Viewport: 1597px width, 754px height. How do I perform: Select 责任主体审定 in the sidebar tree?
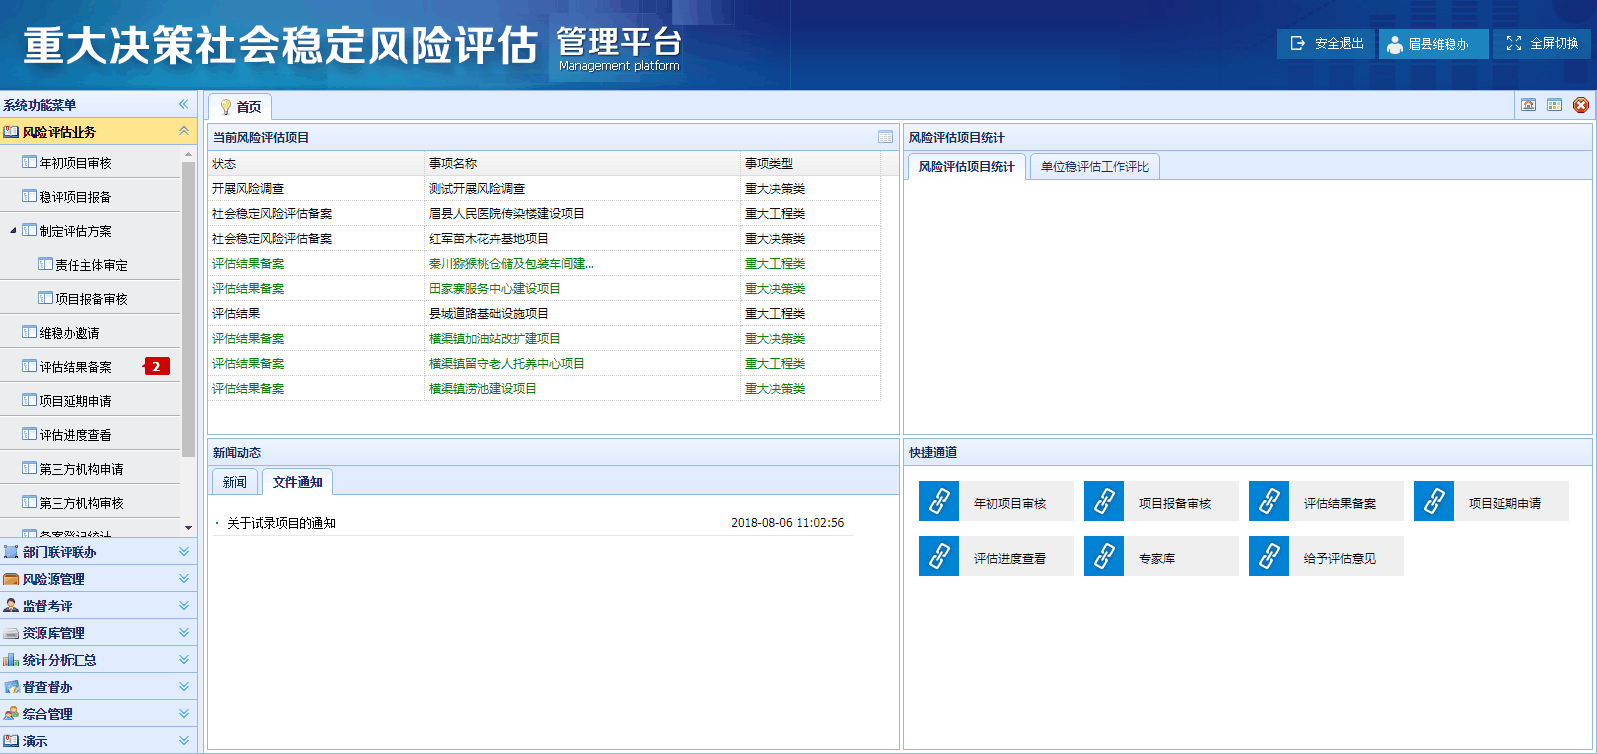point(91,265)
